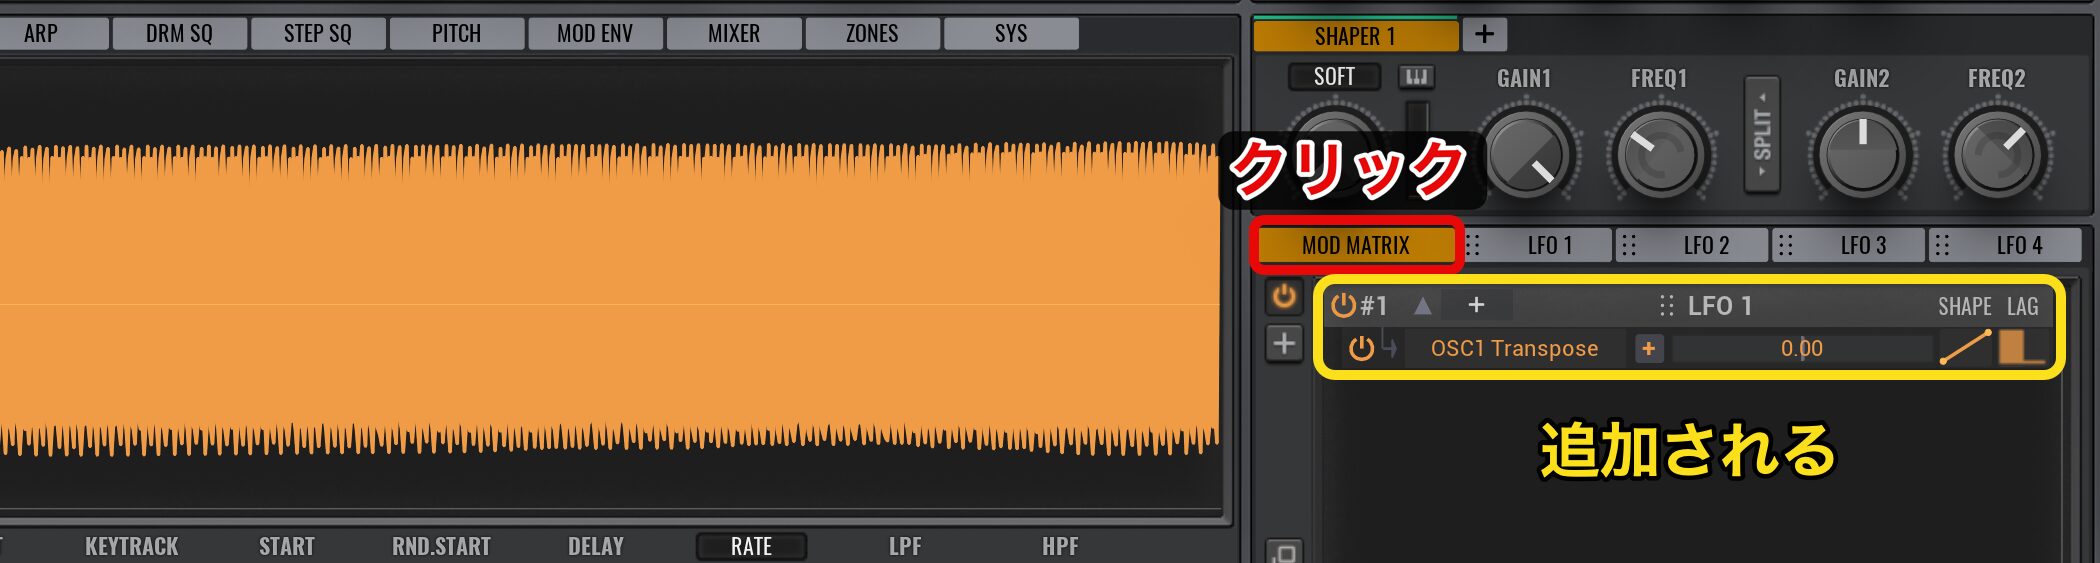The height and width of the screenshot is (563, 2100).
Task: Click the FREQ2 label text
Action: tap(1996, 78)
